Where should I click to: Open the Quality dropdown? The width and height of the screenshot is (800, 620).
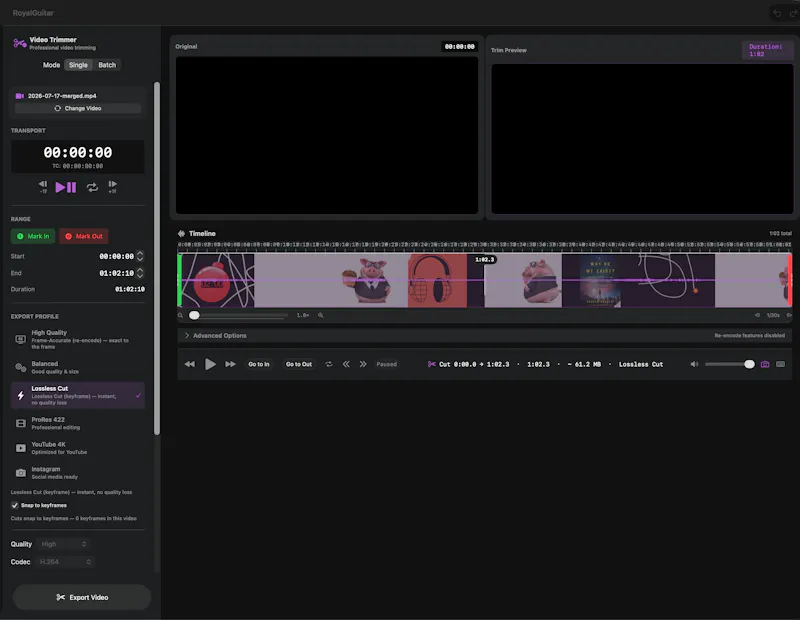tap(64, 544)
